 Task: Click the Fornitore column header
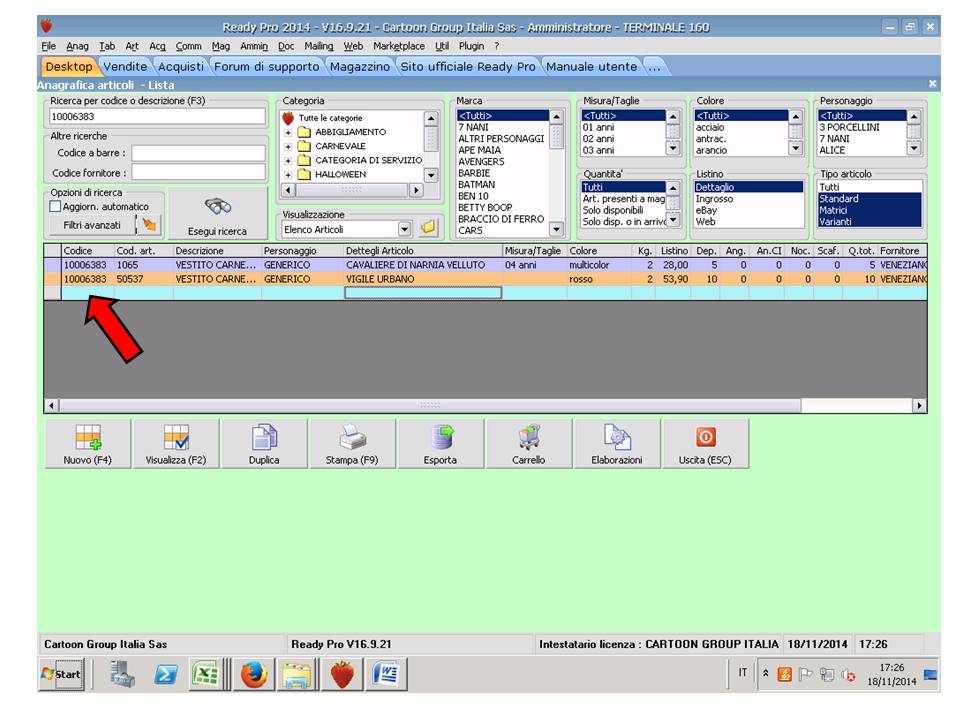click(x=902, y=250)
